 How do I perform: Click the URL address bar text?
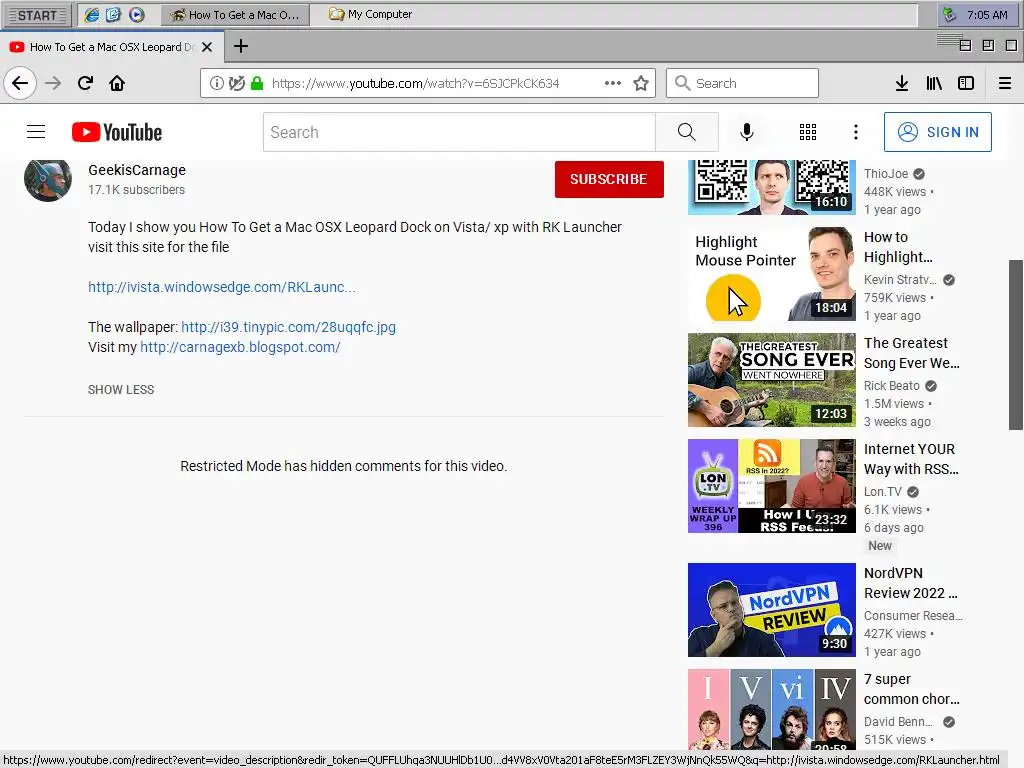coord(415,84)
